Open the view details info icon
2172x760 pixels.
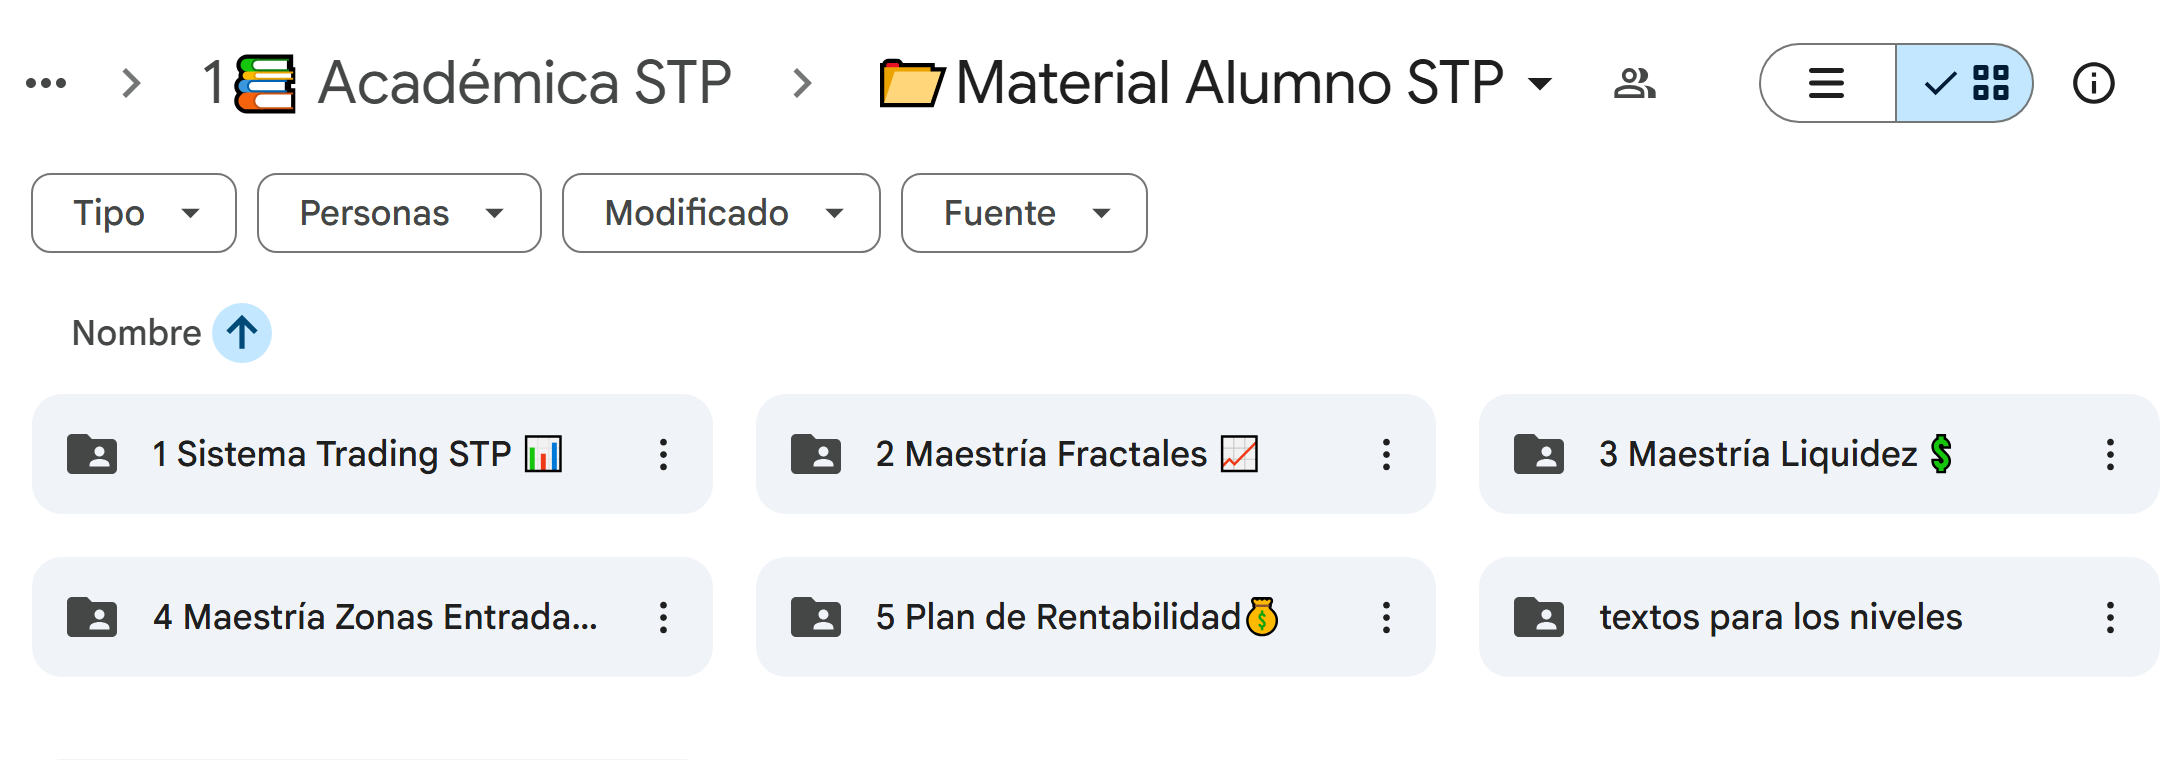click(x=2093, y=83)
